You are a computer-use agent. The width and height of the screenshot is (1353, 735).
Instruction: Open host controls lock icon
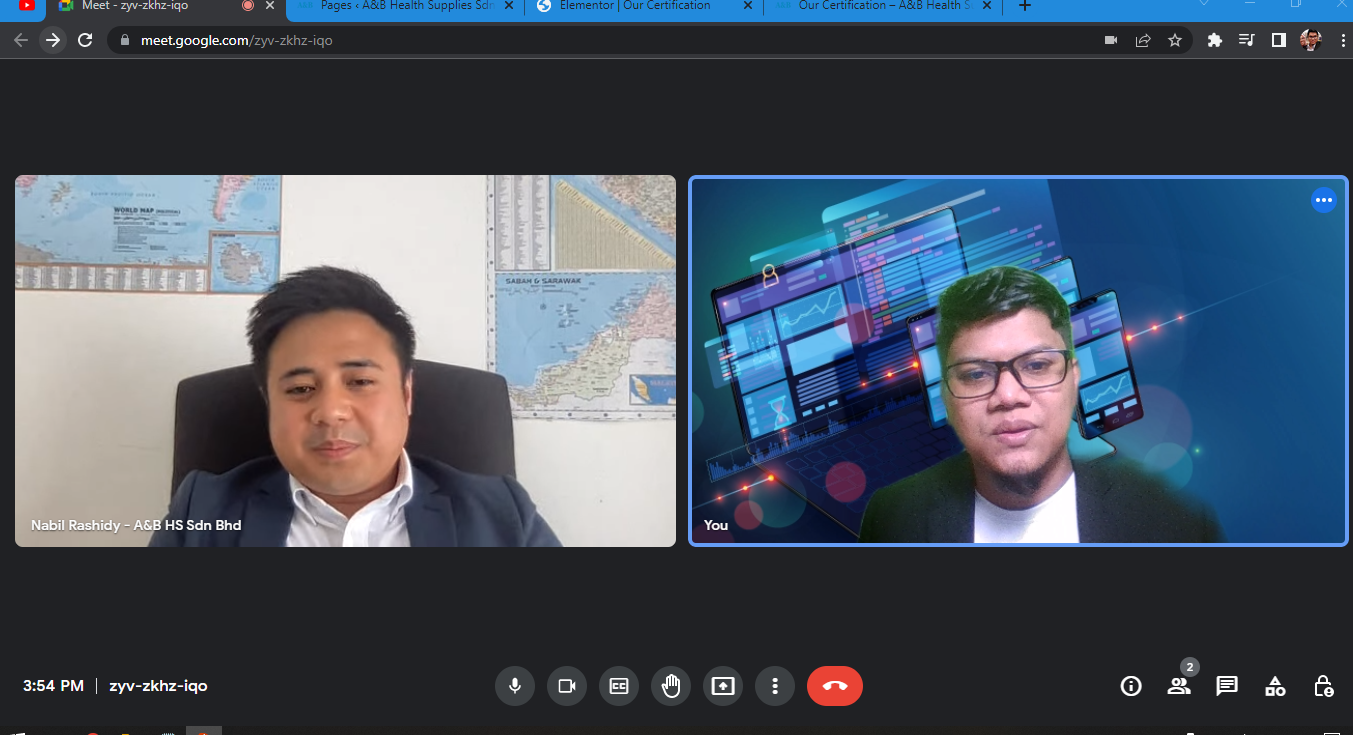click(1323, 686)
